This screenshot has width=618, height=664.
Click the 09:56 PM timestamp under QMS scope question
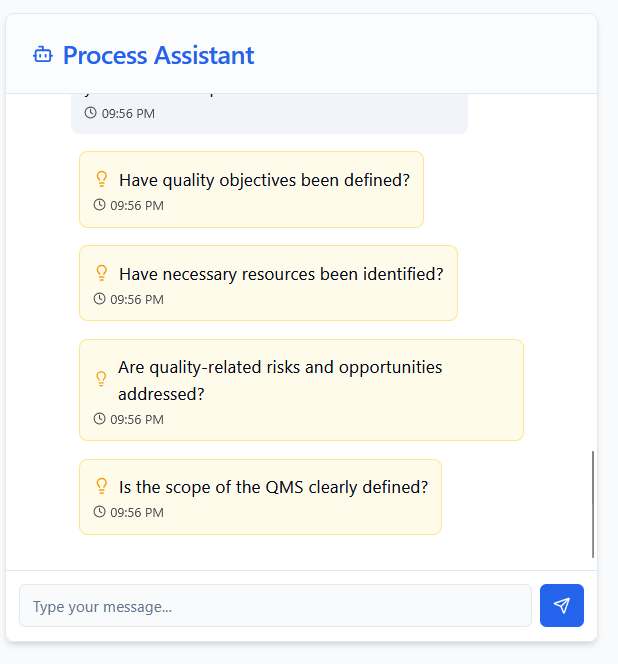click(x=137, y=512)
